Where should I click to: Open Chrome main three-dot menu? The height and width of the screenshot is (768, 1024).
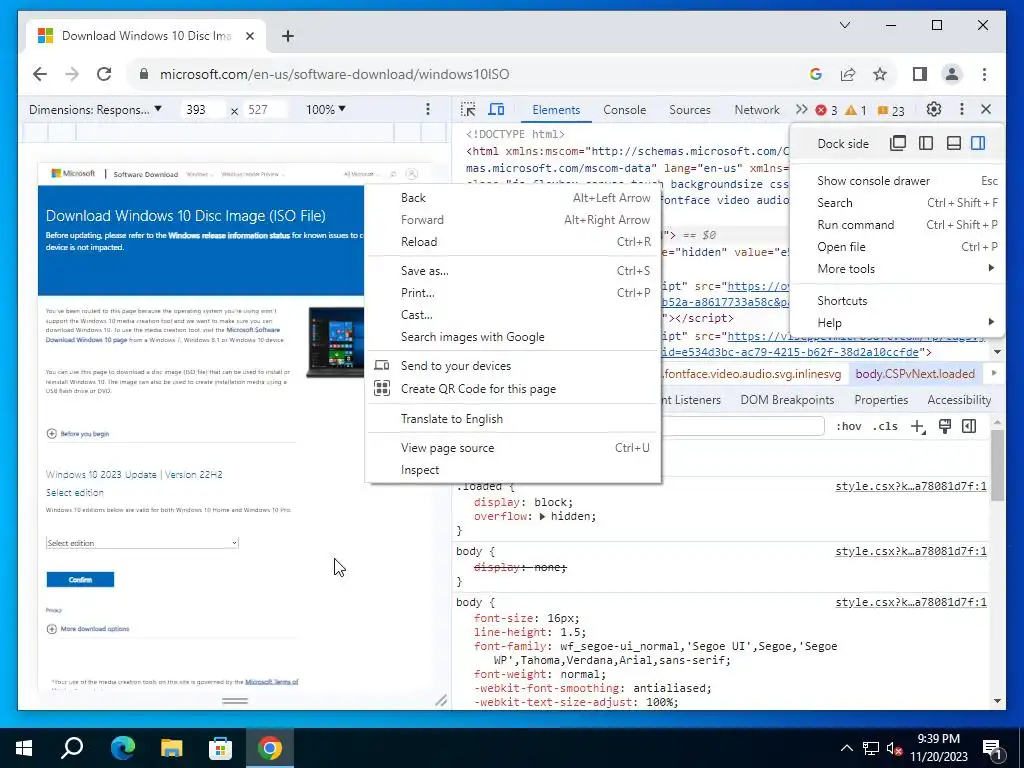(984, 74)
